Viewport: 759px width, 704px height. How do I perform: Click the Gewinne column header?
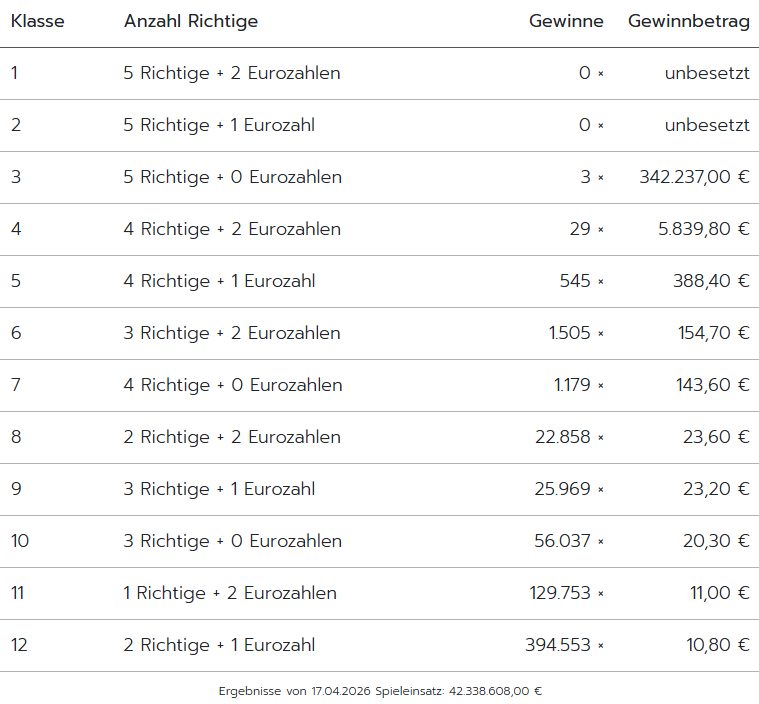566,22
